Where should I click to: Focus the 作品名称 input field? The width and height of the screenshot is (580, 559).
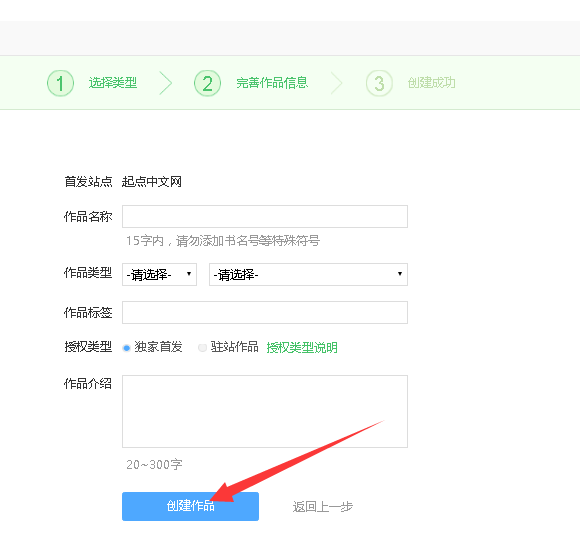265,216
